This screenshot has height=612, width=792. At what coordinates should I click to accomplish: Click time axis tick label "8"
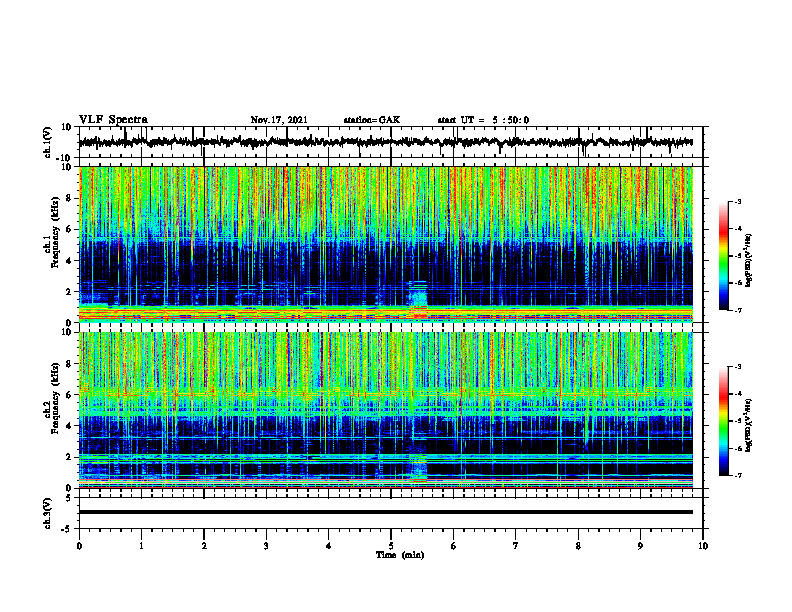coord(578,546)
